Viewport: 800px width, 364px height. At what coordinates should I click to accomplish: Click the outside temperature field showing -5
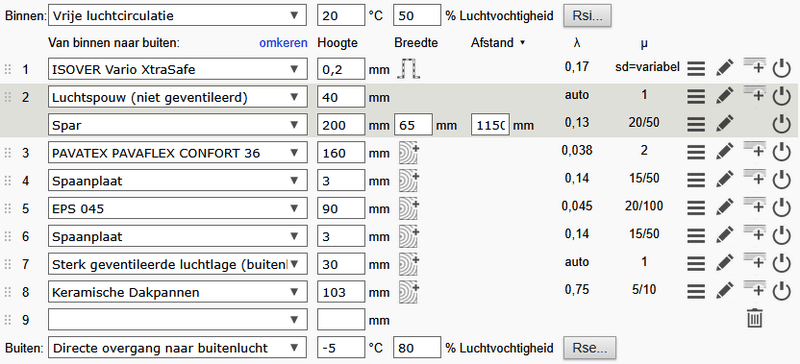click(x=341, y=348)
